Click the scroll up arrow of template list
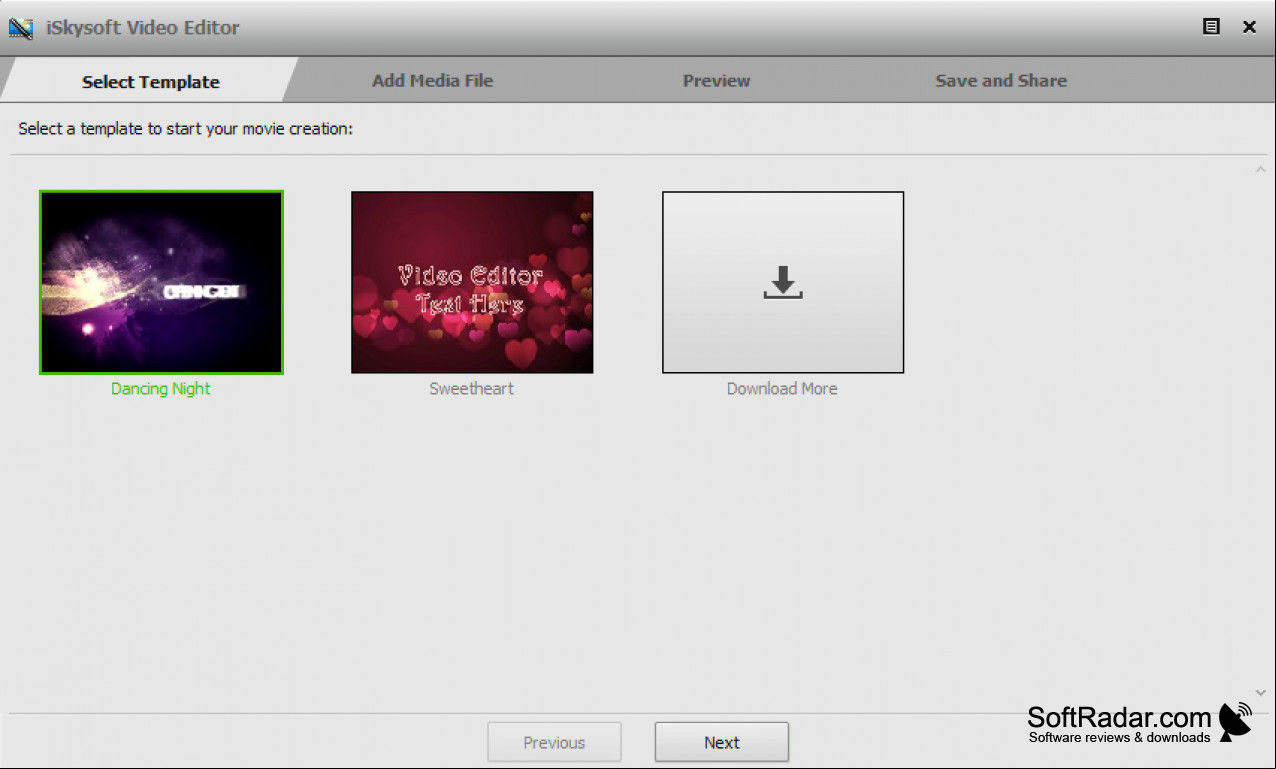Image resolution: width=1276 pixels, height=769 pixels. click(x=1260, y=170)
